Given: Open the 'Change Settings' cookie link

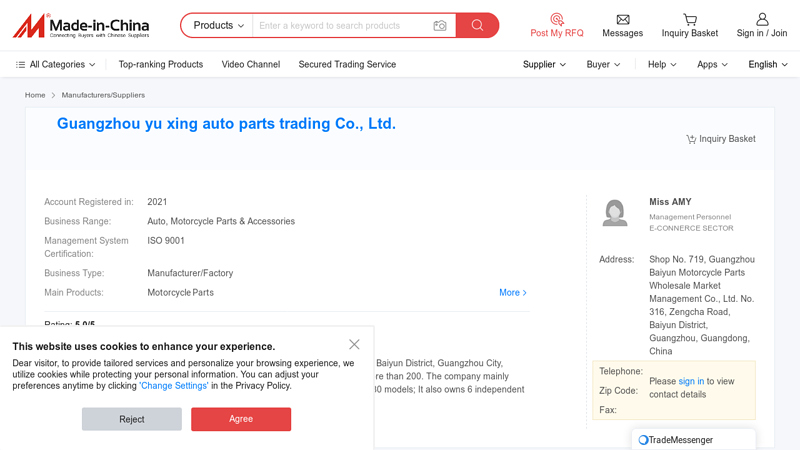Looking at the screenshot, I should pyautogui.click(x=173, y=386).
